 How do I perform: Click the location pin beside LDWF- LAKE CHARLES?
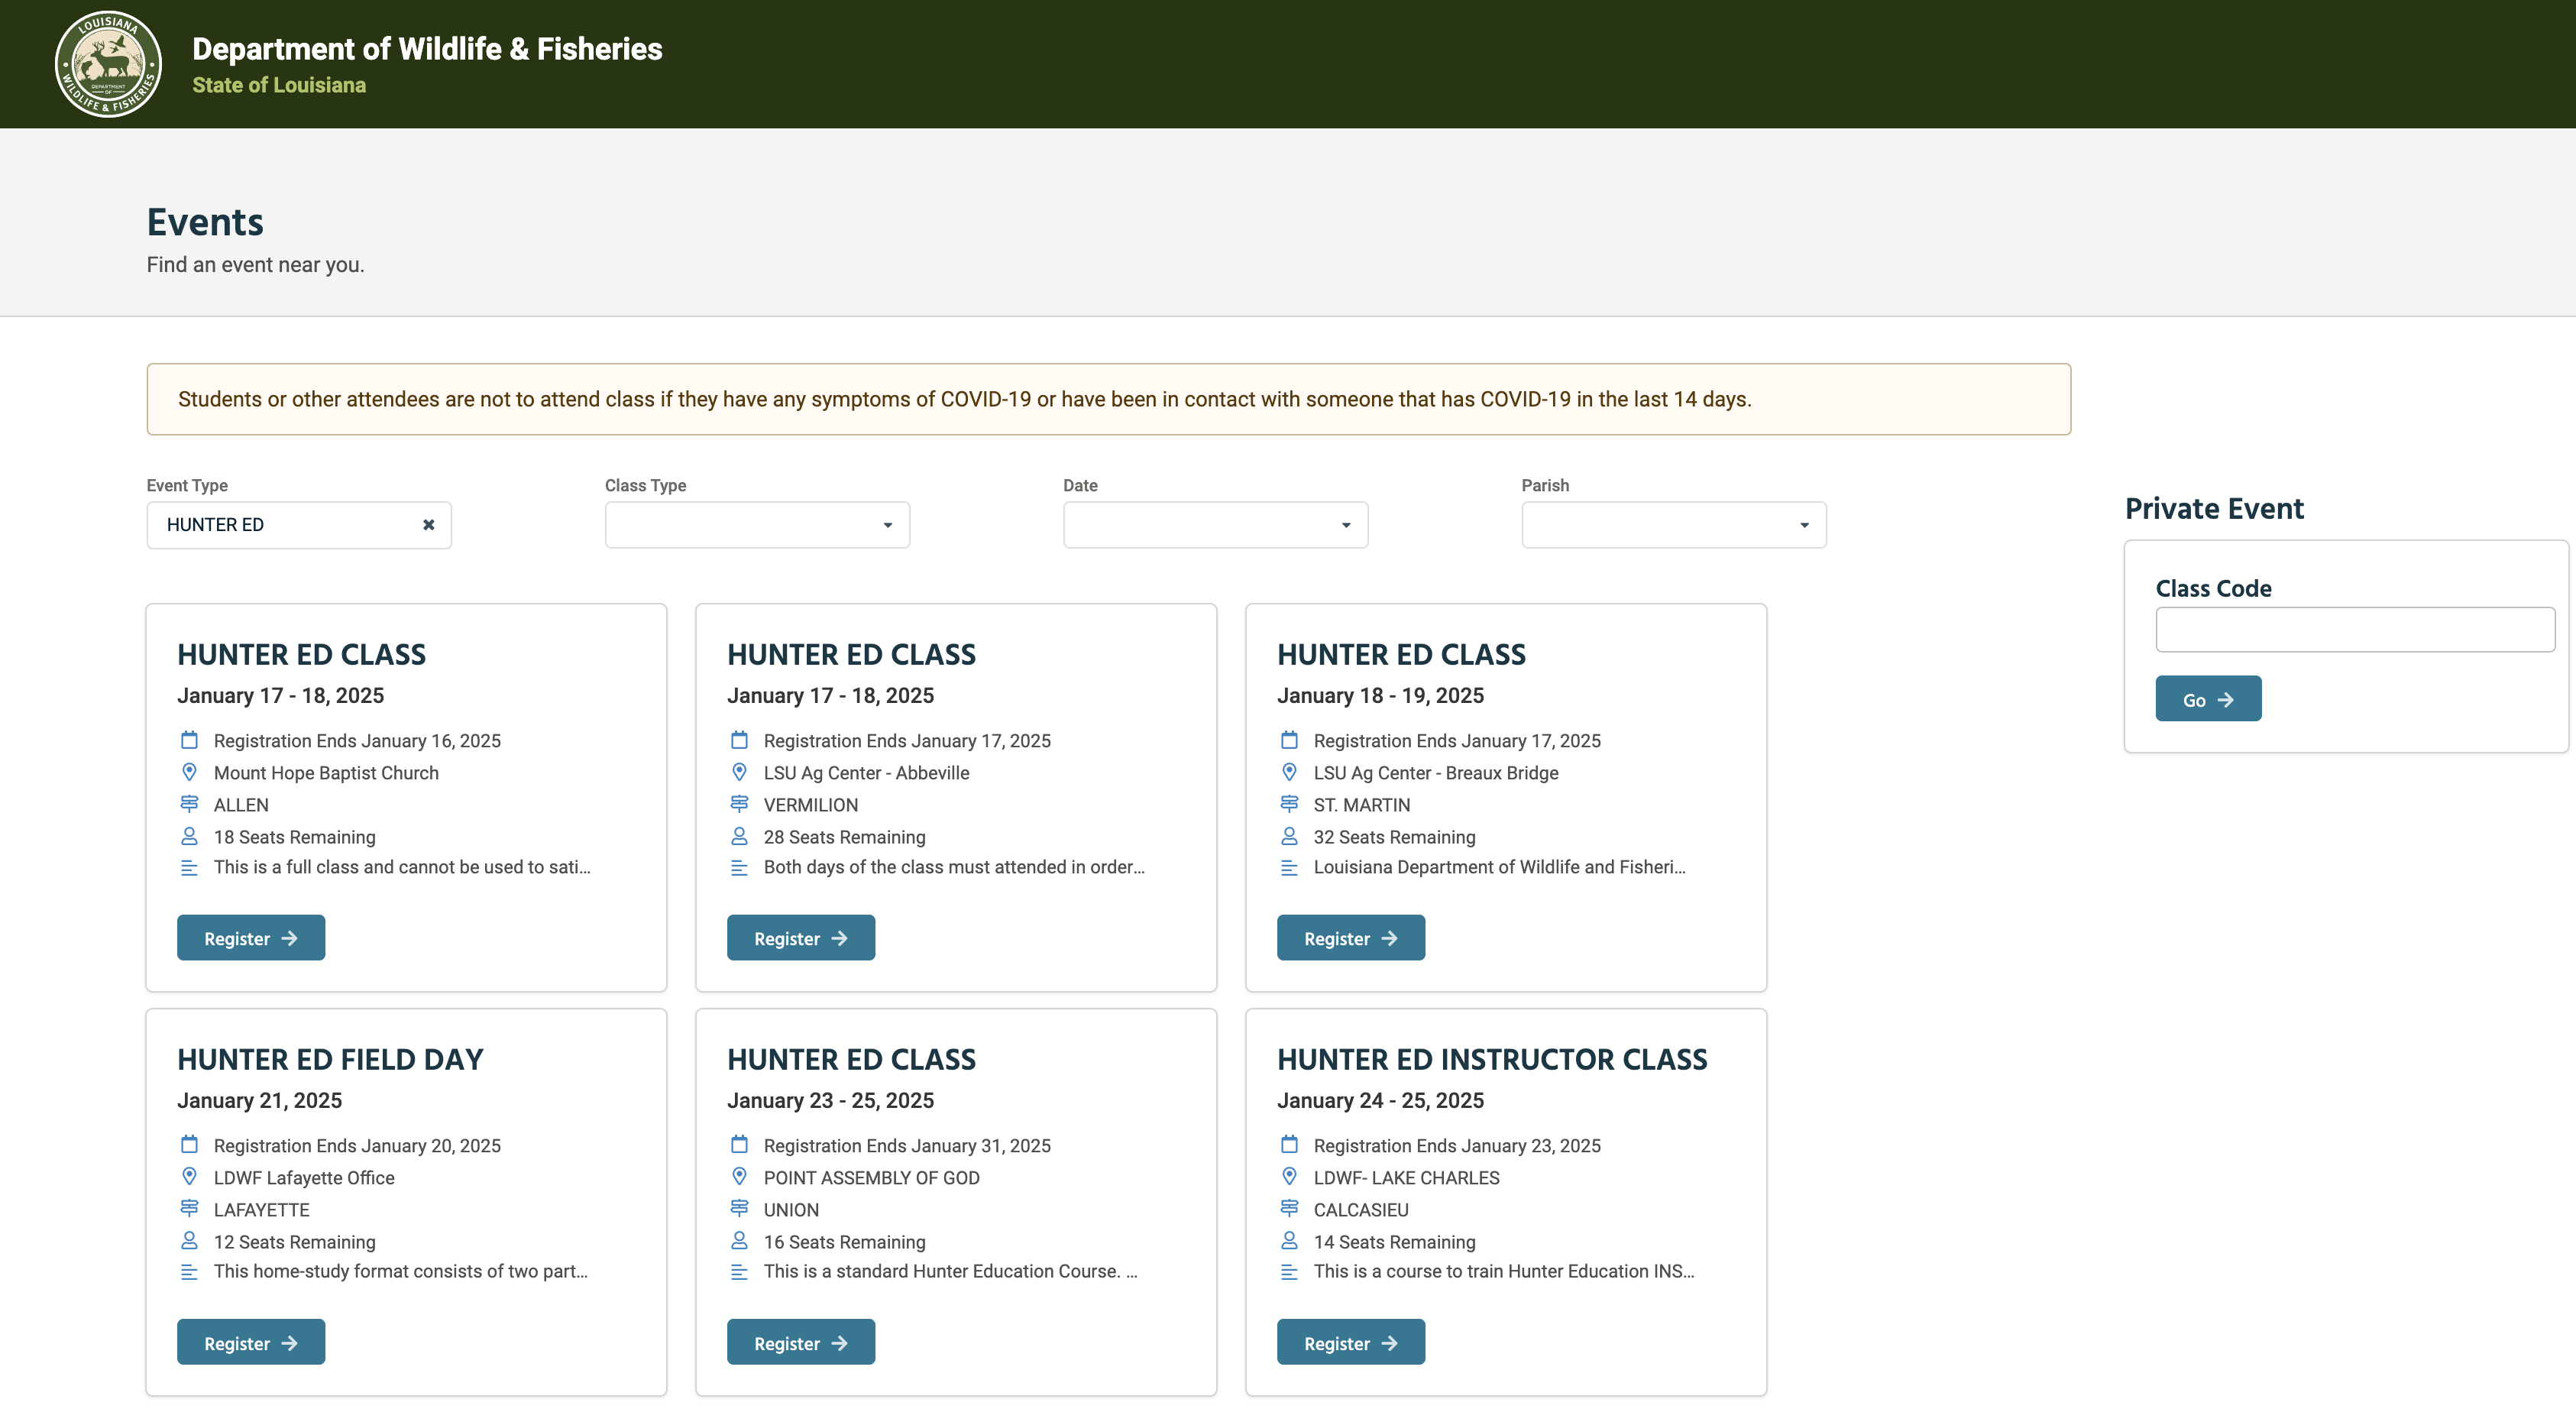click(x=1289, y=1177)
